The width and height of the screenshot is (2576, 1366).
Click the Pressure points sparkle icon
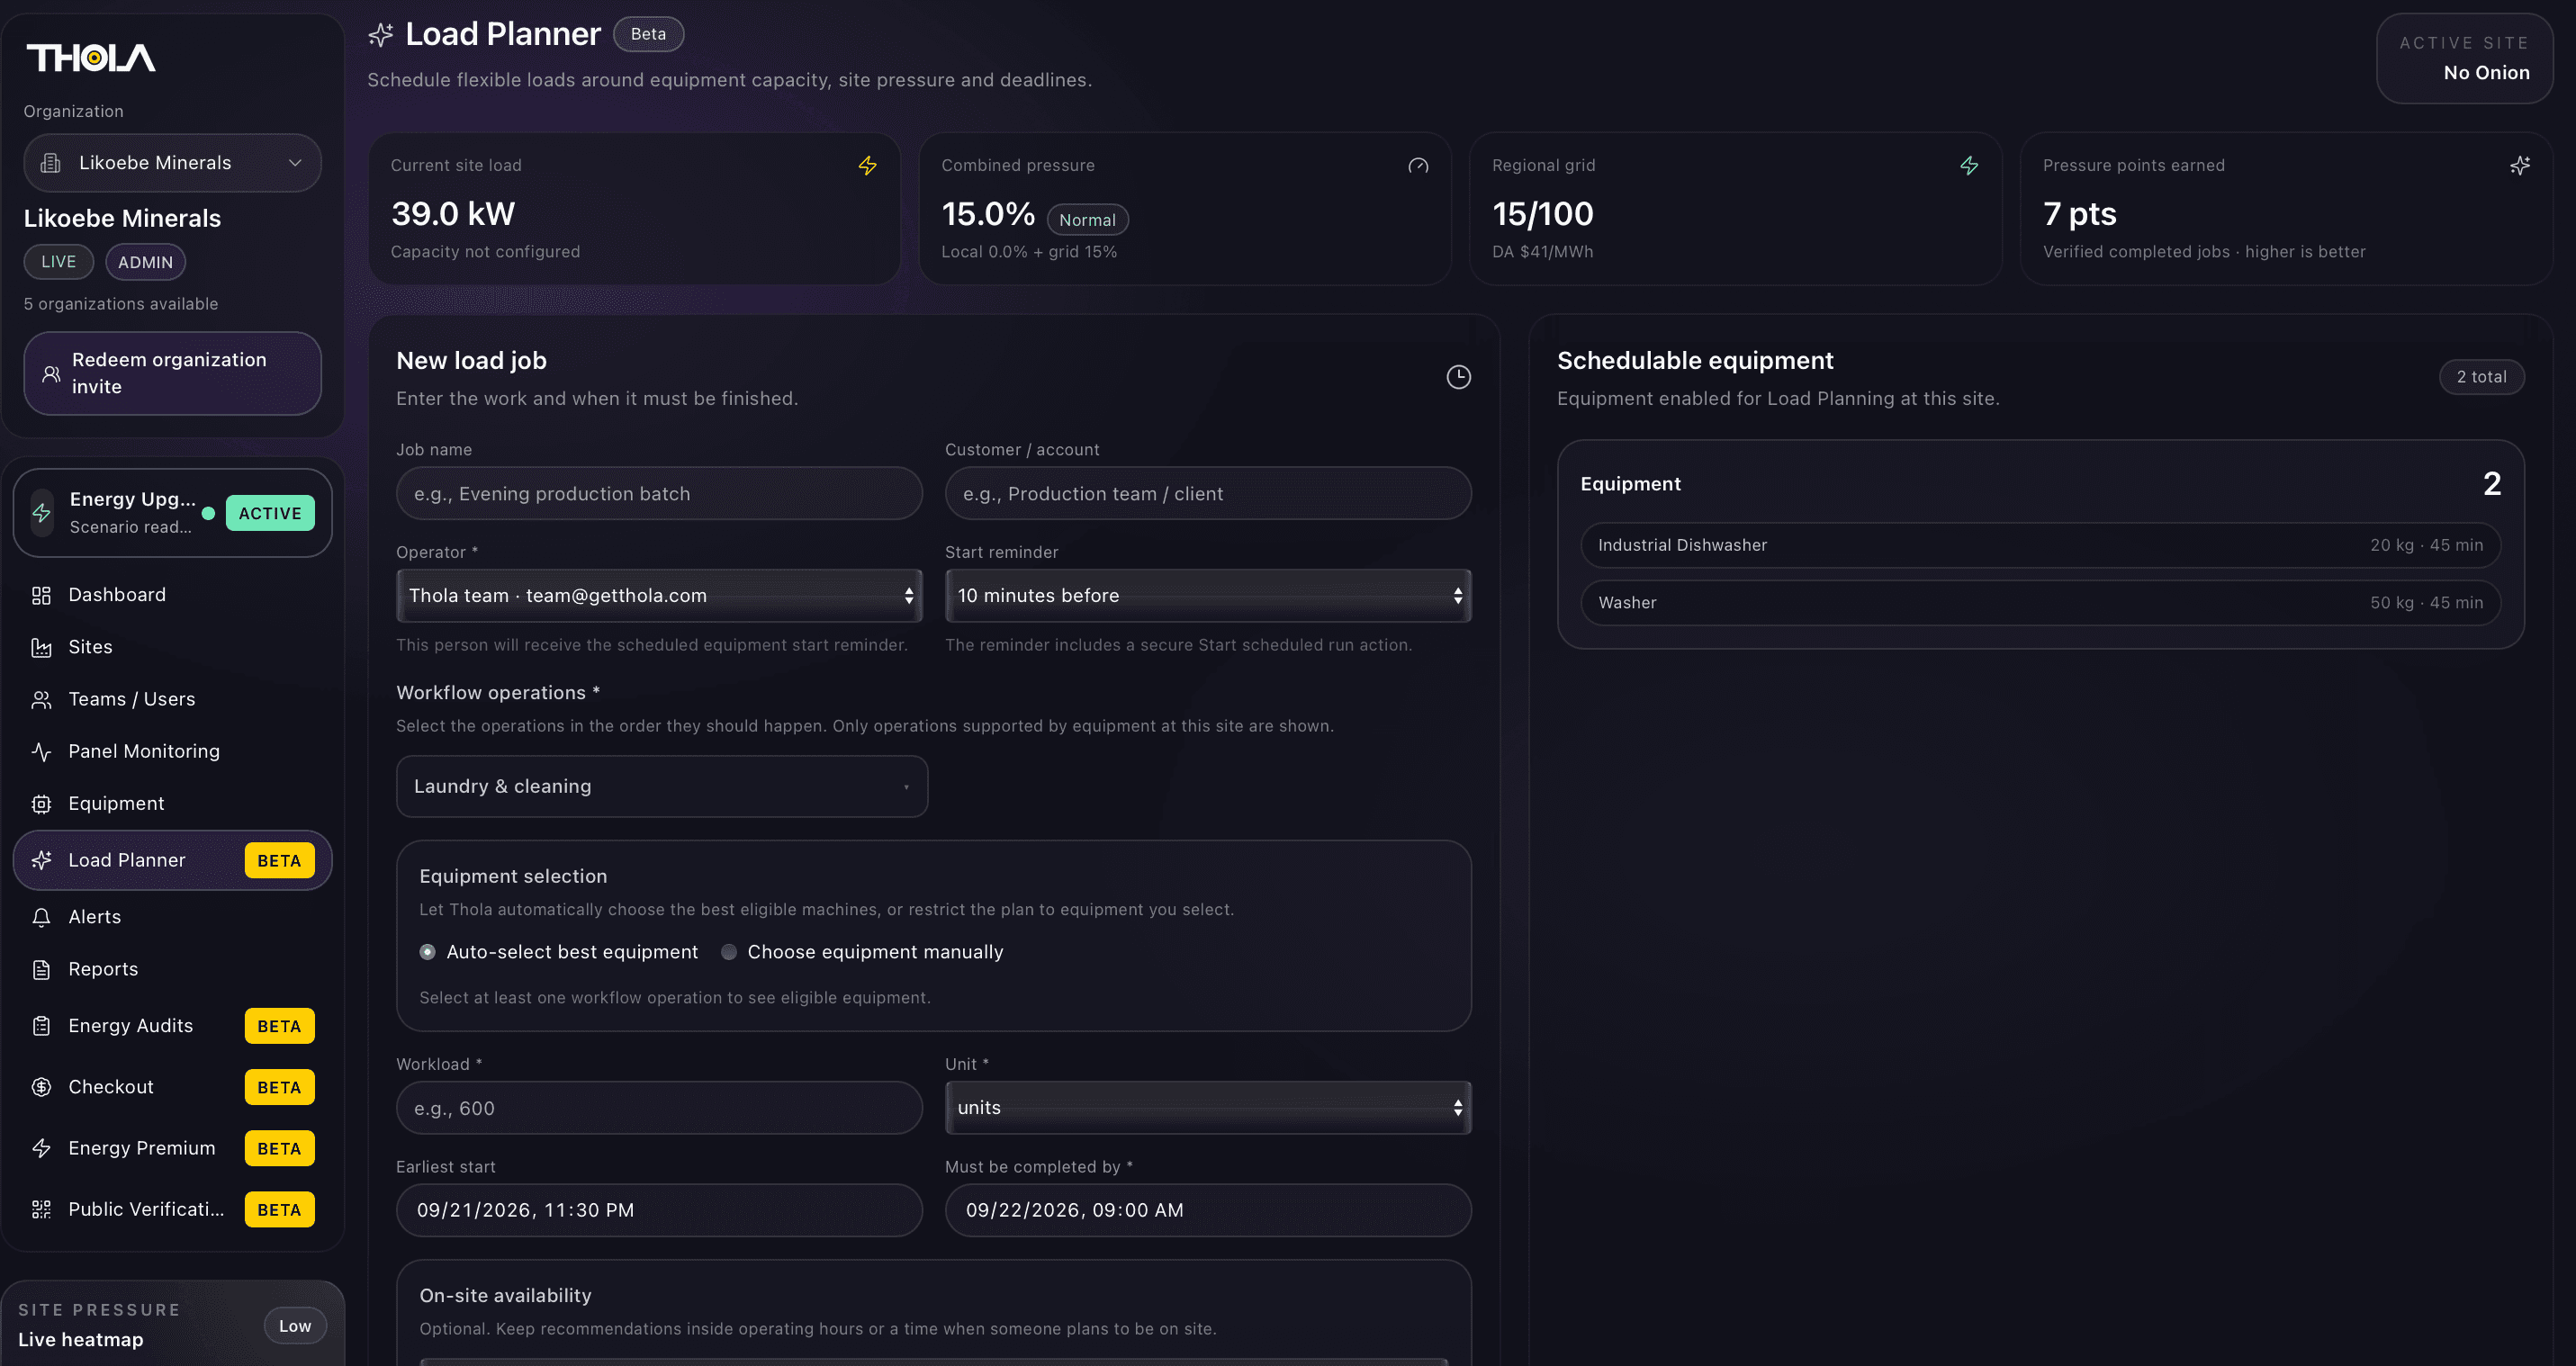2520,166
